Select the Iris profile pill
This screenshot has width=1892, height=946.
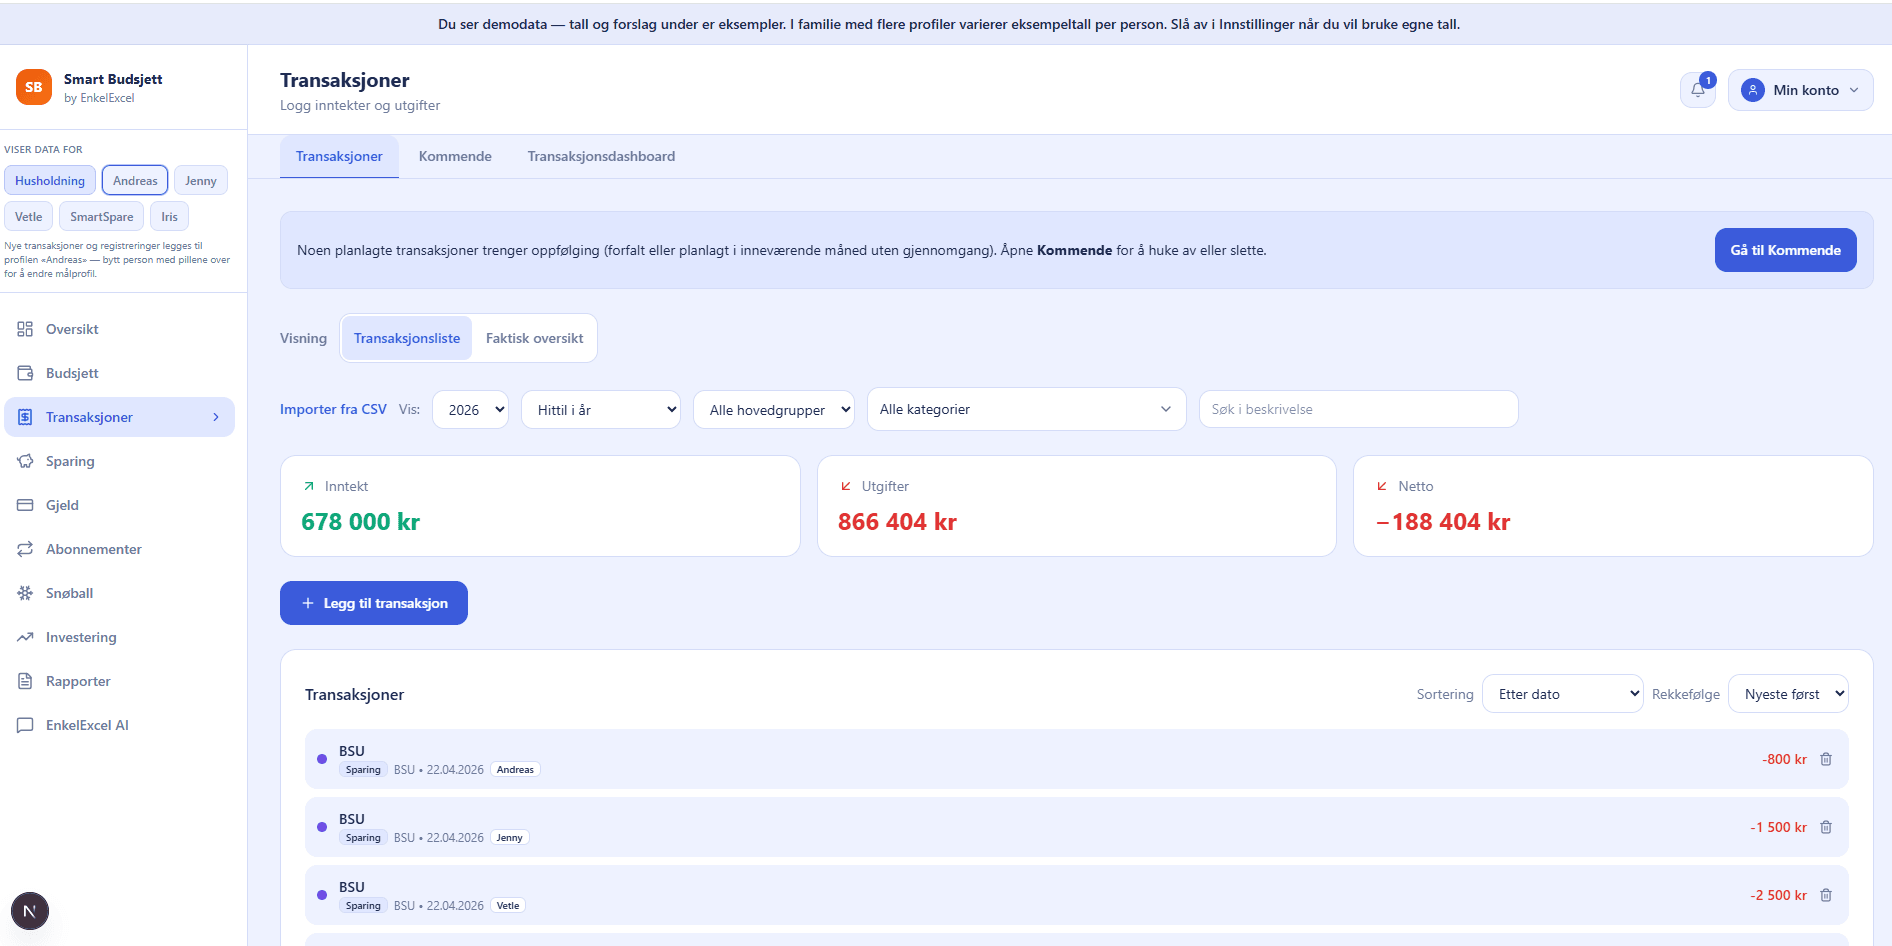tap(170, 217)
